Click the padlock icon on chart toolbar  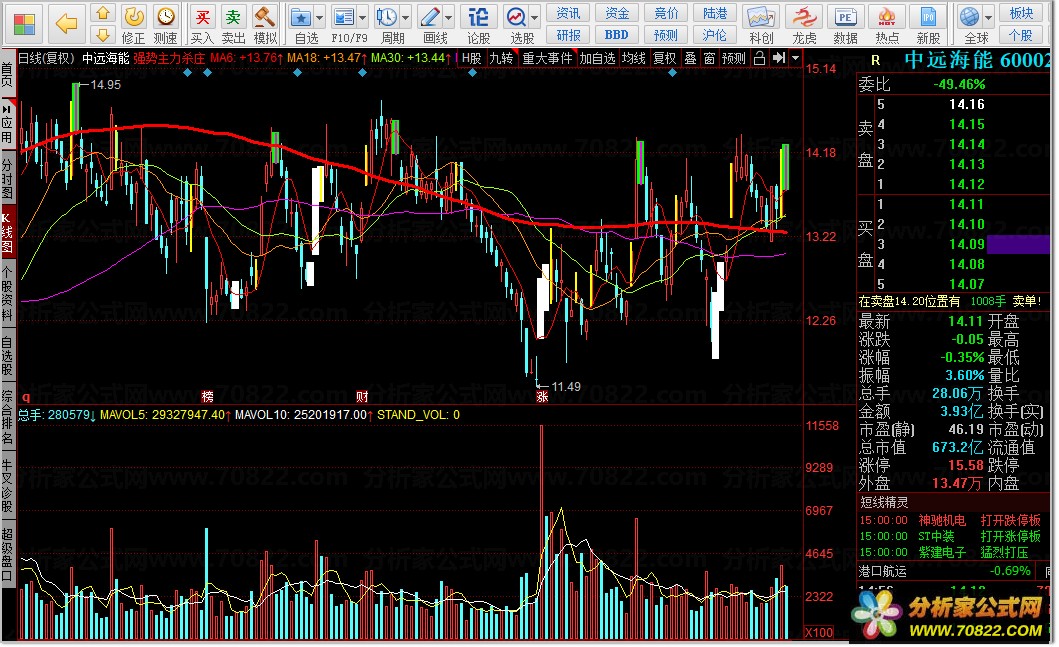pos(759,58)
